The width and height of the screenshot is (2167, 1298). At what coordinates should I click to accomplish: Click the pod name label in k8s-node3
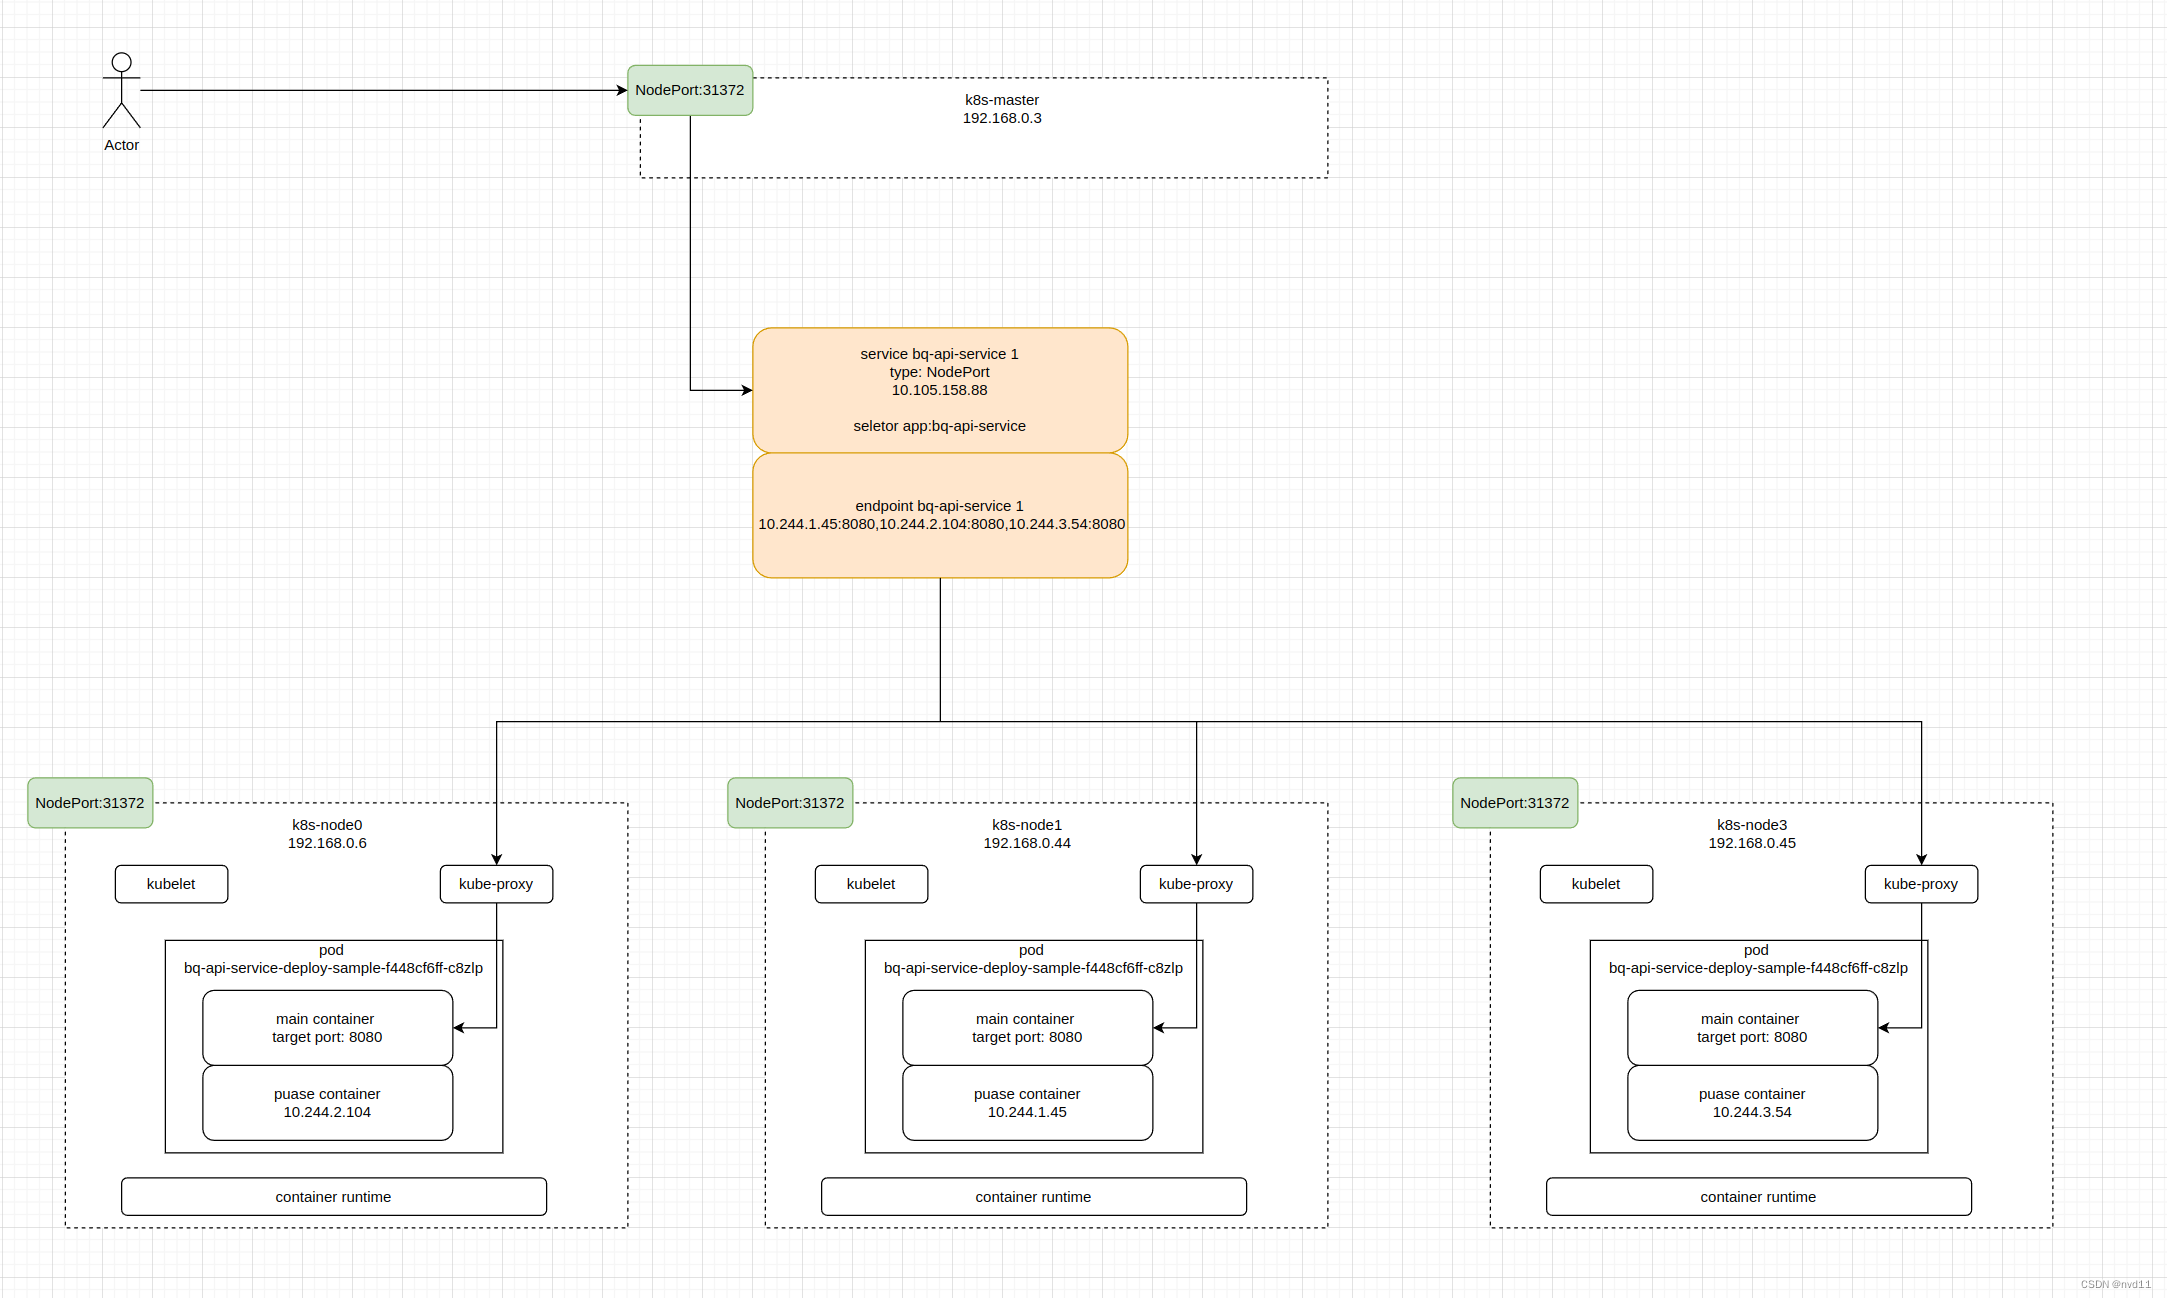click(x=1758, y=968)
